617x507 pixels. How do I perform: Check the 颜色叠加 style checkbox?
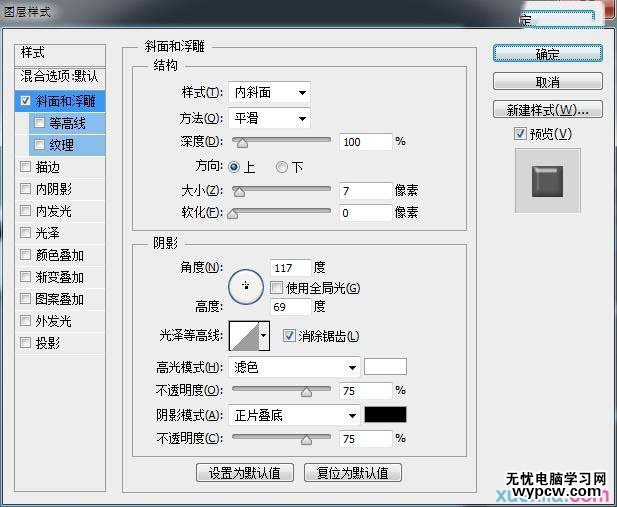point(25,255)
